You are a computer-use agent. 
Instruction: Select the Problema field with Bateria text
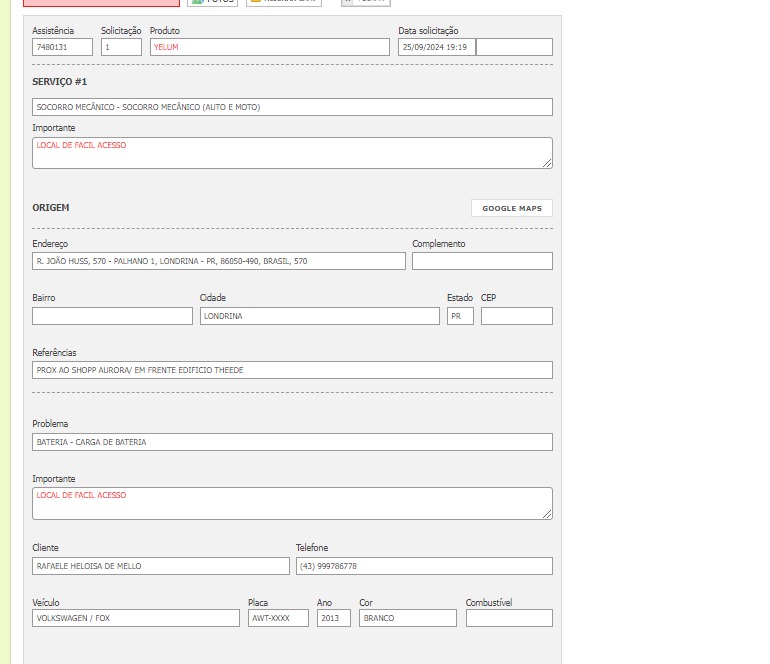(x=292, y=442)
